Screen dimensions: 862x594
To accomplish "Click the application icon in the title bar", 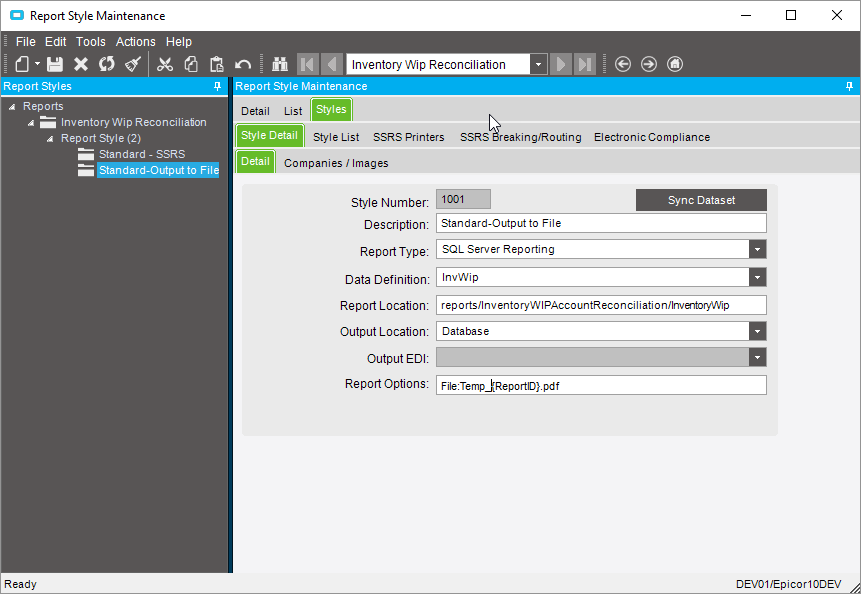I will pos(17,15).
